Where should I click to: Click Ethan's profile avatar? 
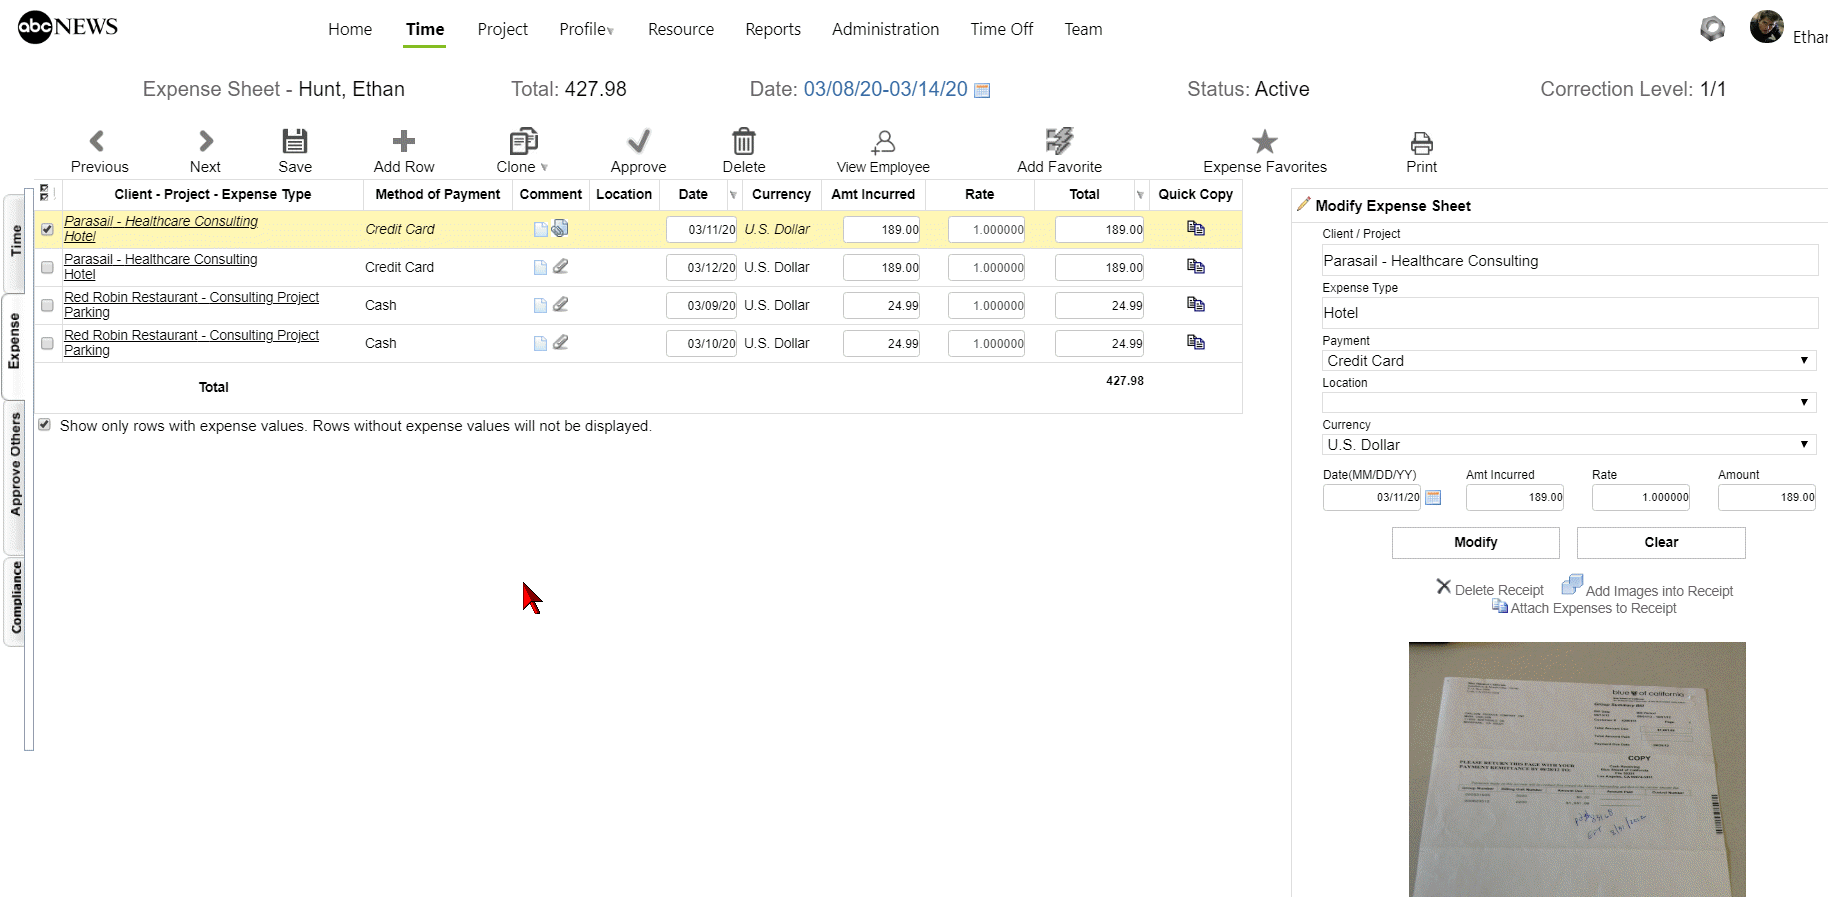click(x=1766, y=27)
